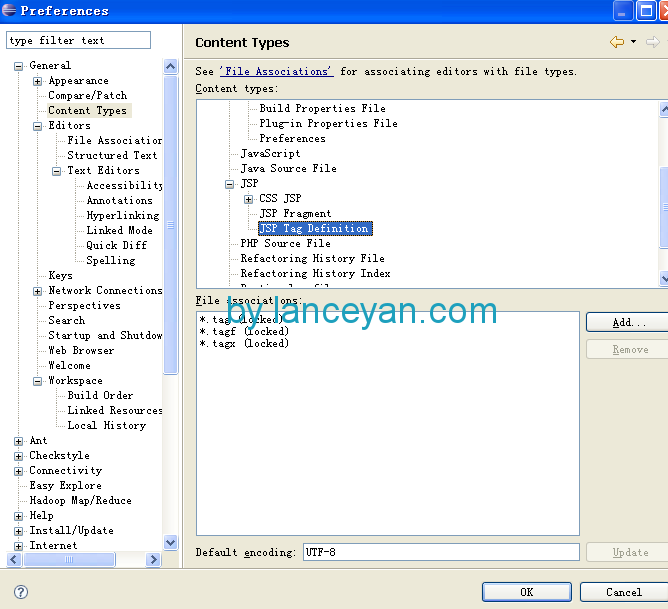Select File Associations under Editors

coord(114,141)
